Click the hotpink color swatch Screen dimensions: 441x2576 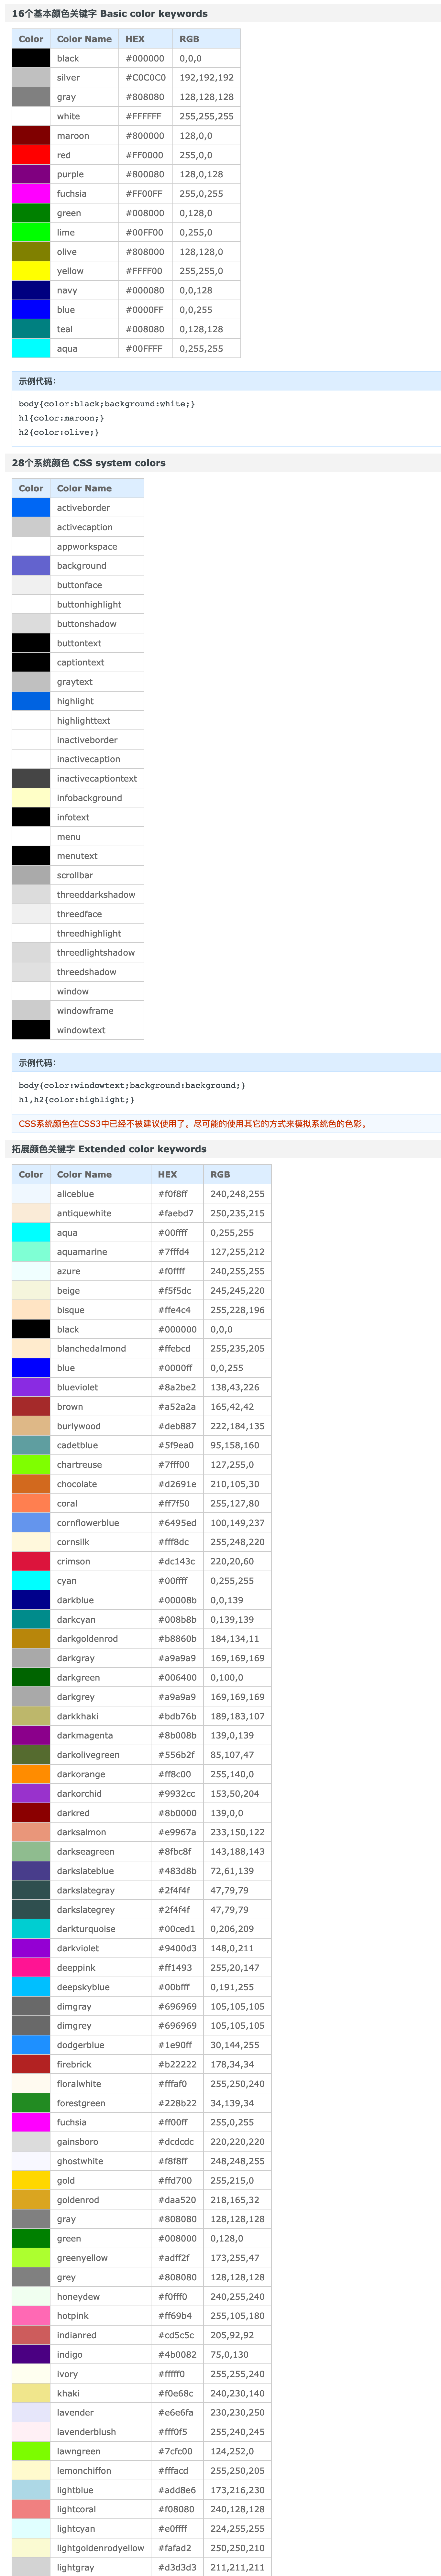(x=31, y=2316)
